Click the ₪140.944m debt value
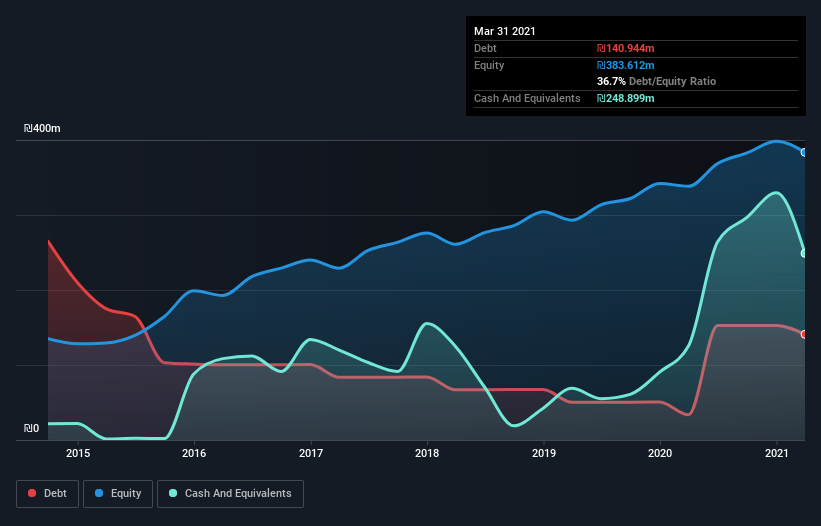The height and width of the screenshot is (526, 821). [626, 48]
